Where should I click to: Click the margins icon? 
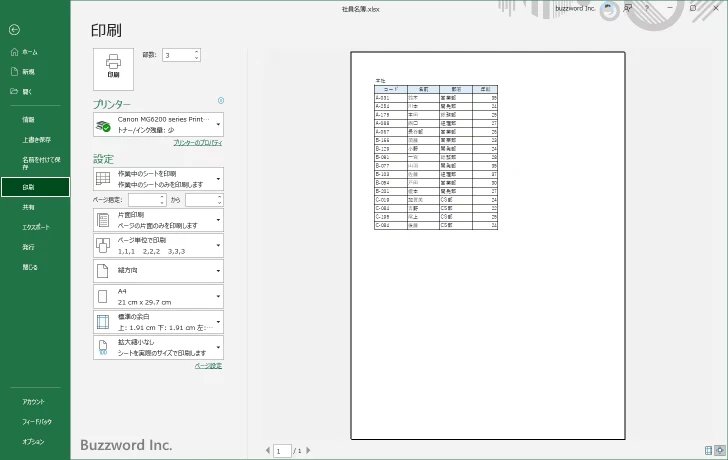click(103, 322)
